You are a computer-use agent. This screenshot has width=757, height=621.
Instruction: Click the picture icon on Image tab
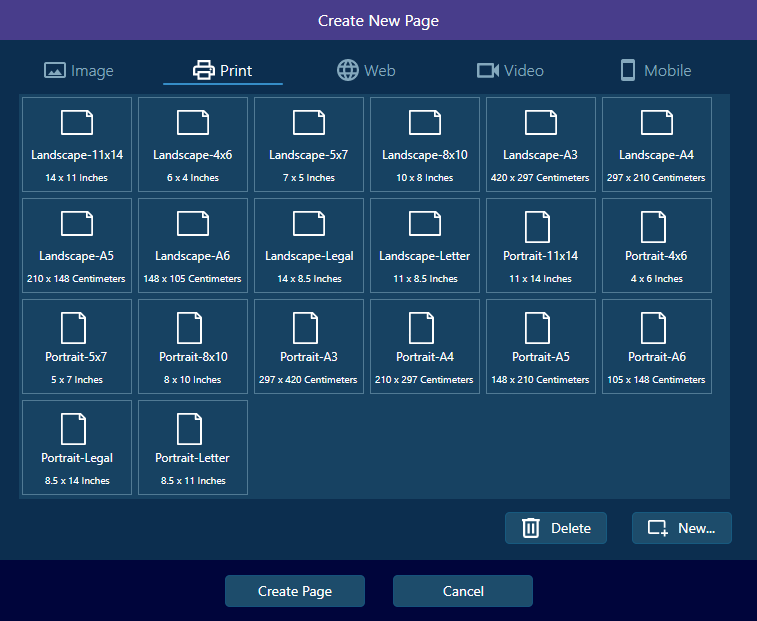pyautogui.click(x=55, y=71)
